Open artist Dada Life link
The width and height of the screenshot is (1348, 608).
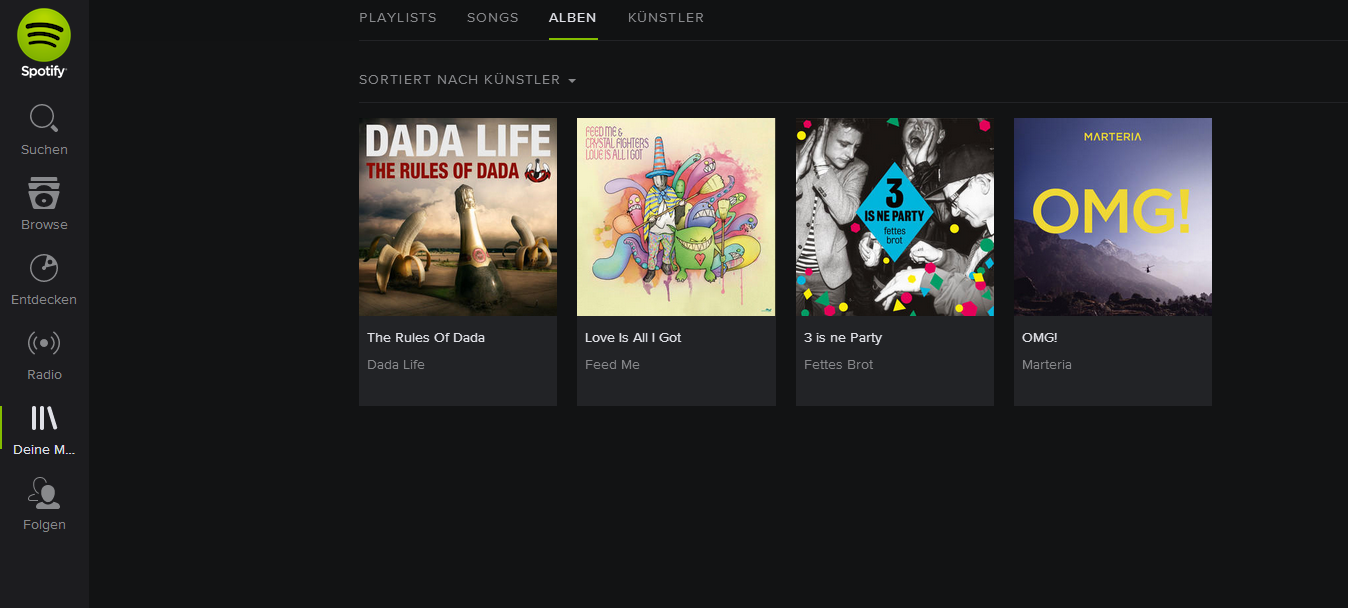pyautogui.click(x=396, y=365)
